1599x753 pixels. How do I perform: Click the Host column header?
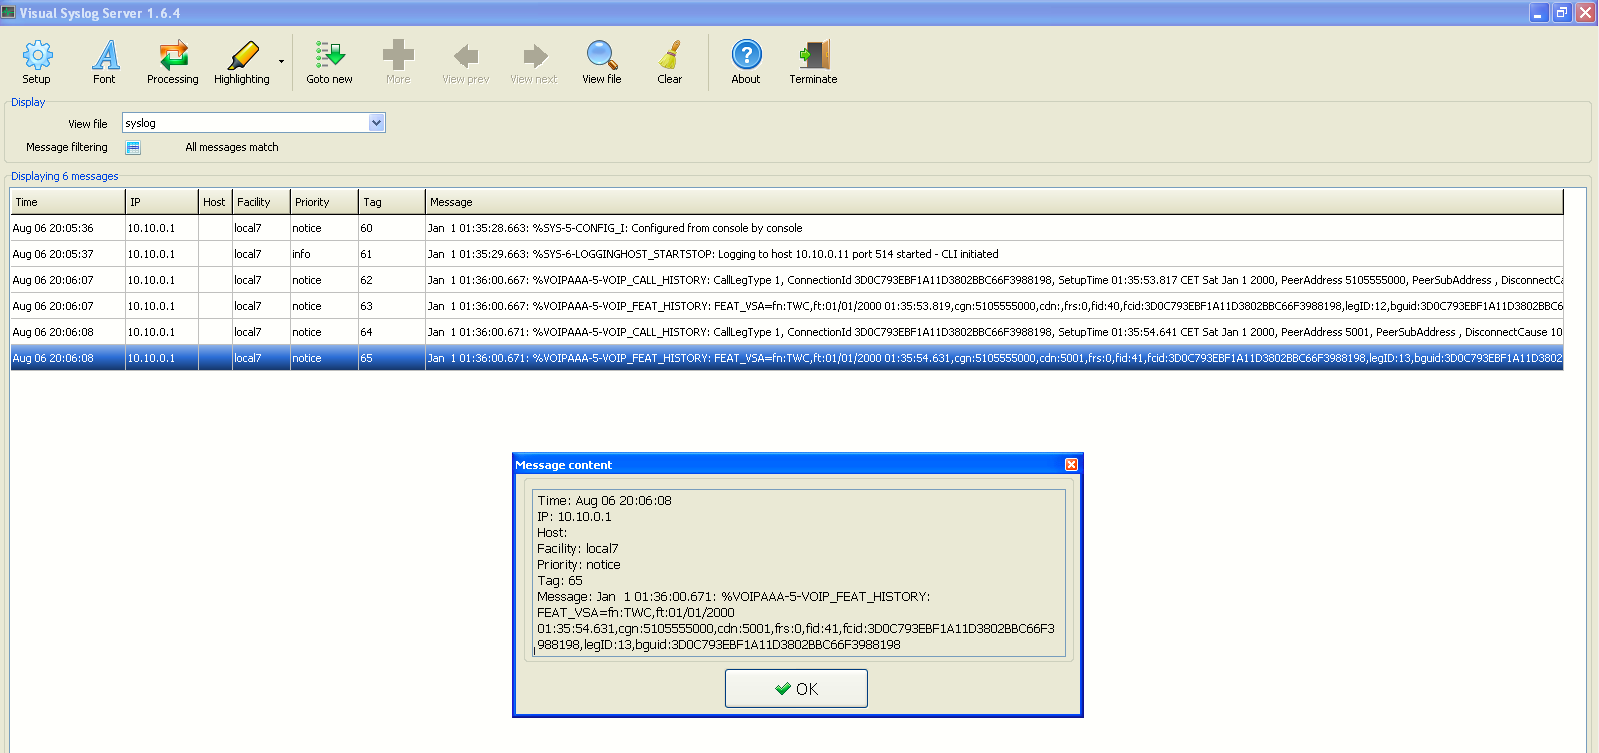click(215, 202)
